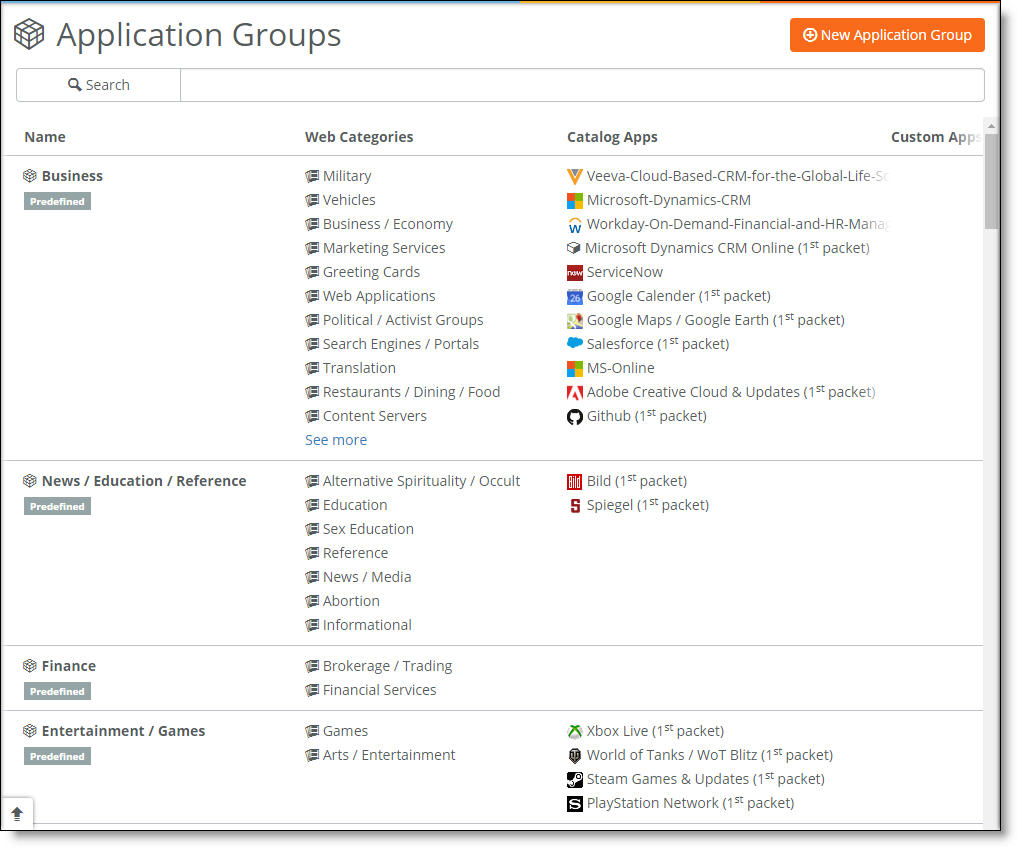Select the Spiegel catalog app icon
Image resolution: width=1017 pixels, height=847 pixels.
tap(575, 505)
